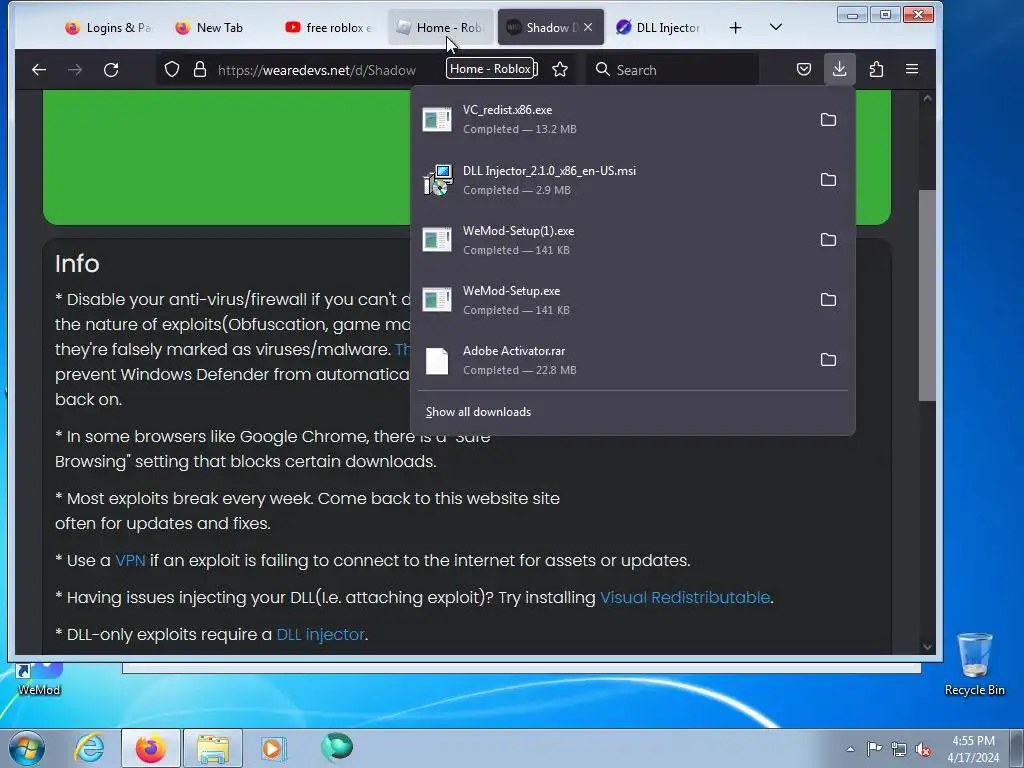Click page scrollbar up arrow

927,98
